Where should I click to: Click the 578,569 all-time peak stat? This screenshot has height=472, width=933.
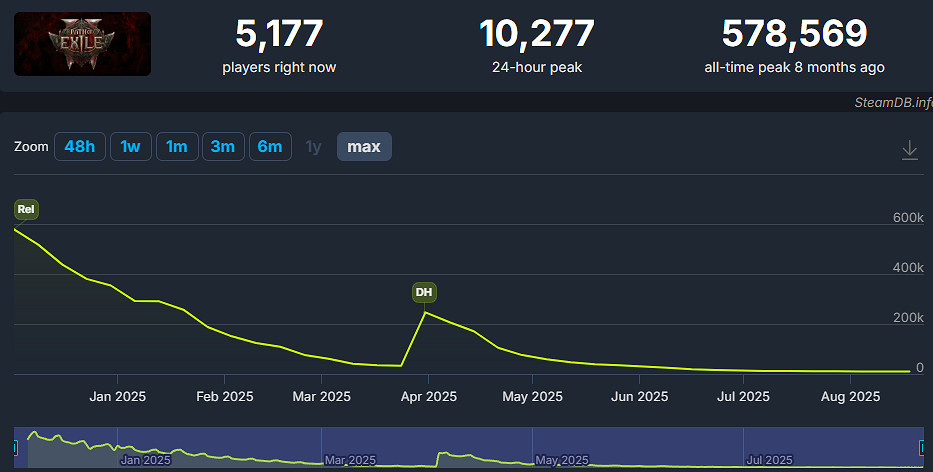[x=794, y=34]
